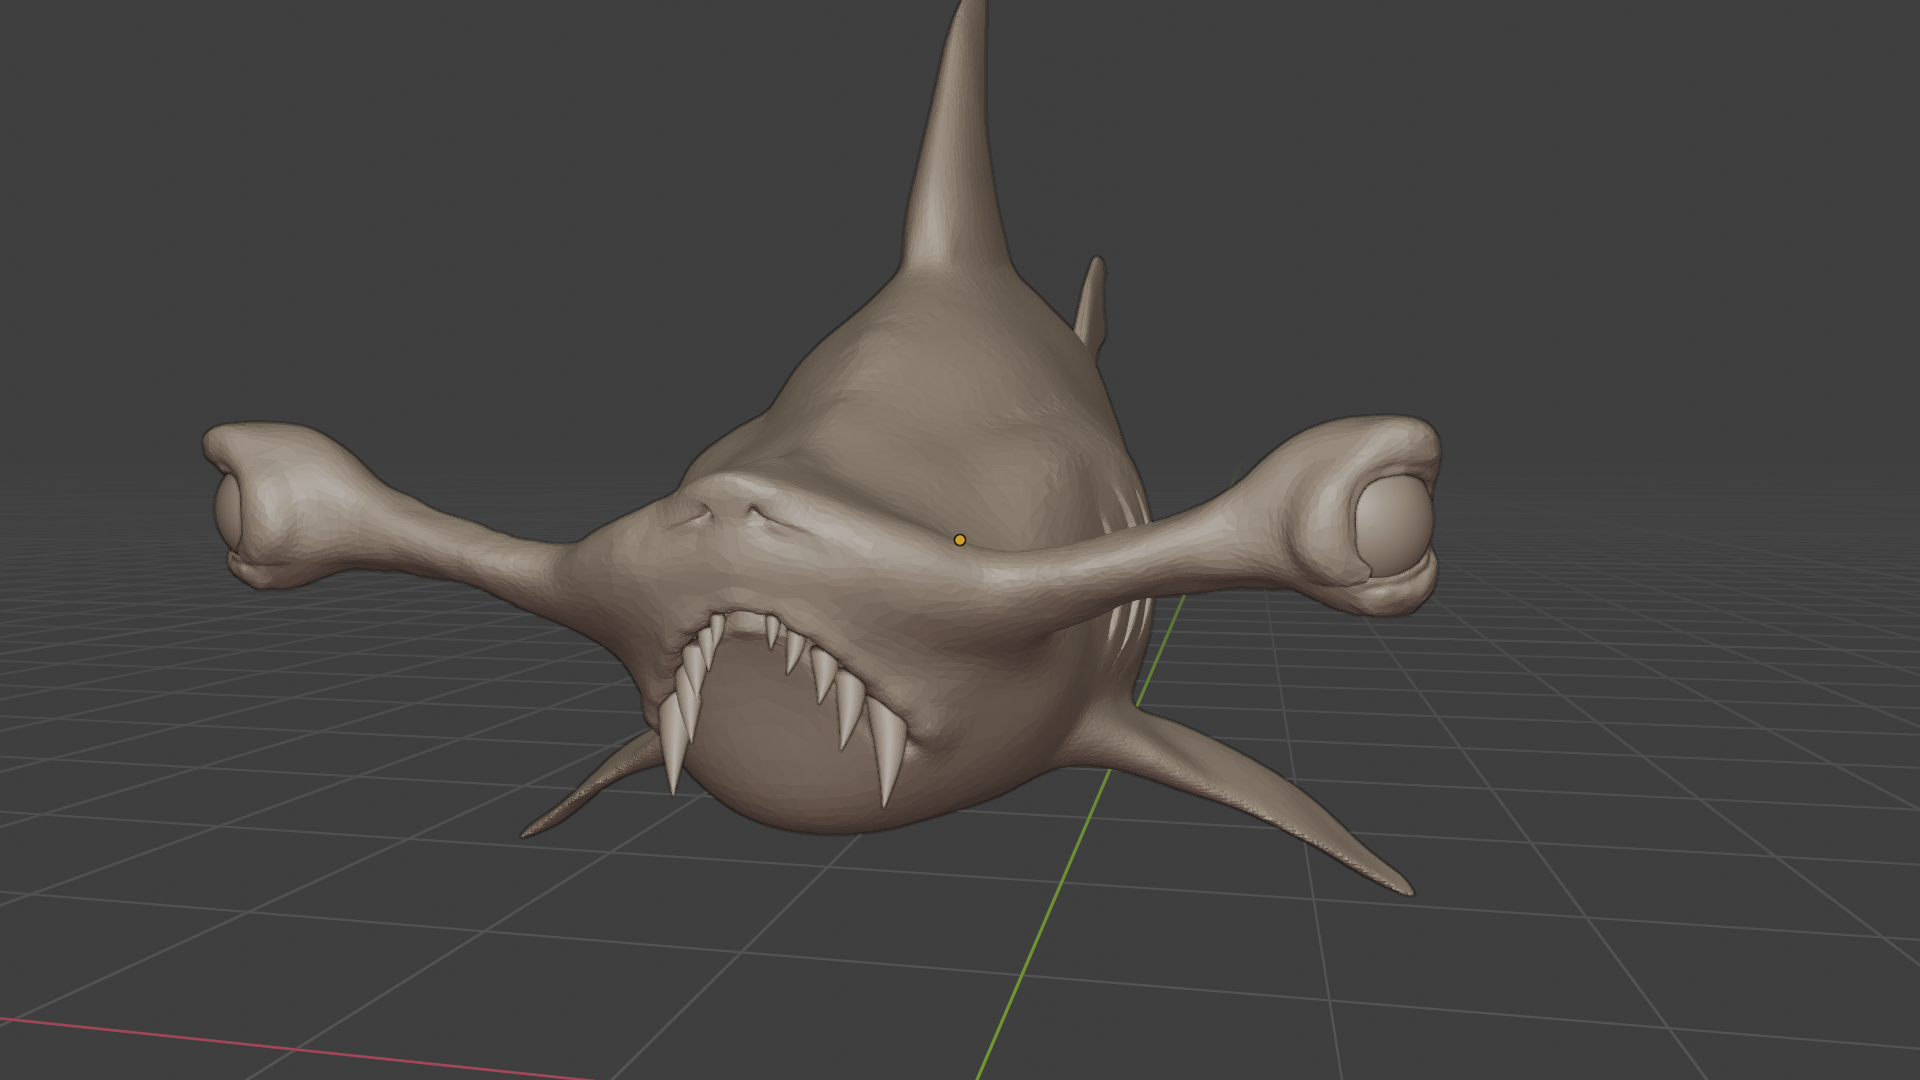Click the small rear tail fin
The width and height of the screenshot is (1920, 1080).
(x=1092, y=300)
